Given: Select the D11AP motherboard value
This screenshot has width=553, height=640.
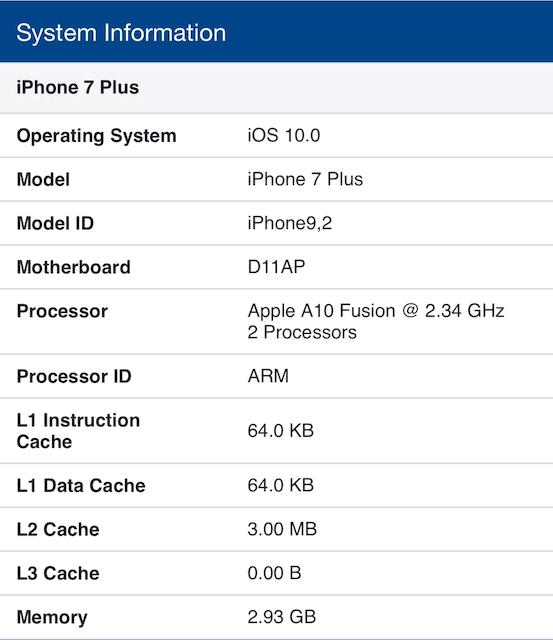Looking at the screenshot, I should 276,267.
